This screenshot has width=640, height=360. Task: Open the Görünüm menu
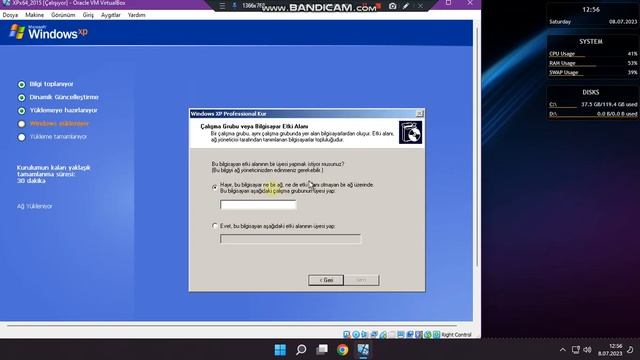pos(63,15)
